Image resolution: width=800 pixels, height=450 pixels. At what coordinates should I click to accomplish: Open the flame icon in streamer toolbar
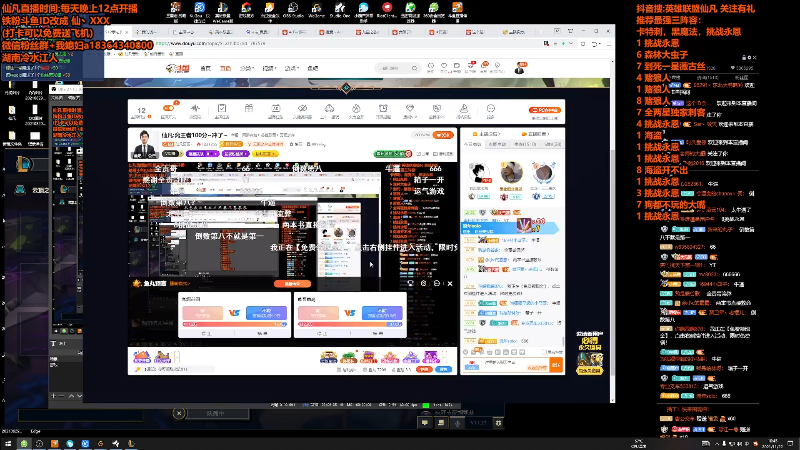tap(356, 108)
